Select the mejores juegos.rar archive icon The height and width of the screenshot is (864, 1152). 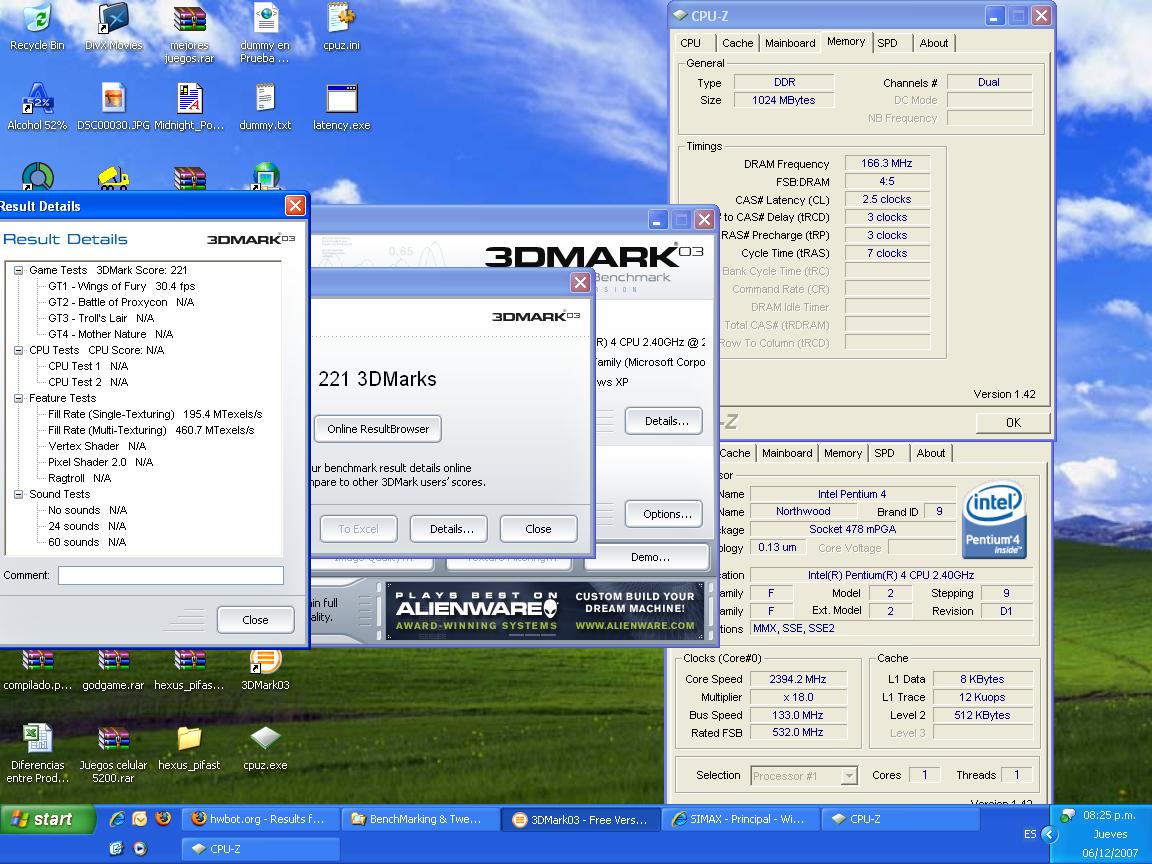point(190,33)
